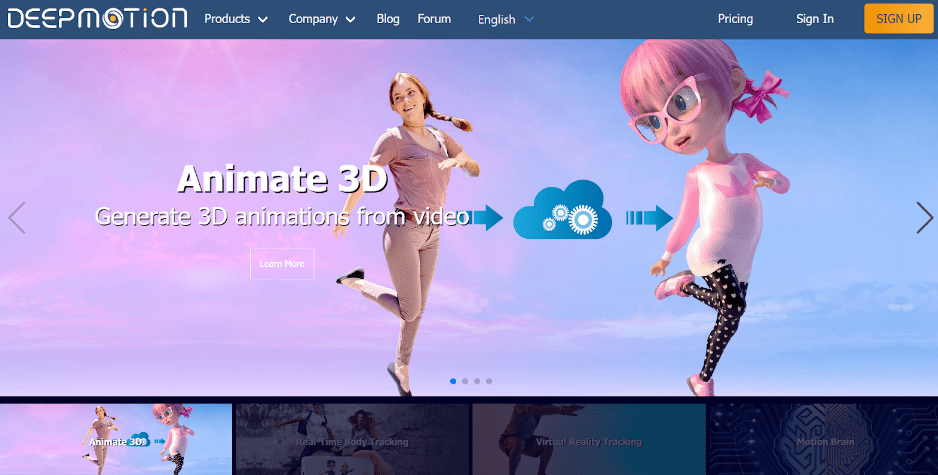Viewport: 938px width, 475px height.
Task: Click the Animate 3D headline text
Action: tap(282, 179)
